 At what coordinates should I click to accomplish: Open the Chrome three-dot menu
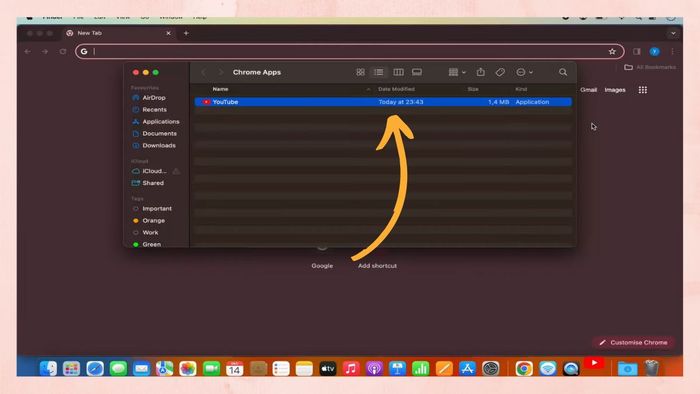672,52
